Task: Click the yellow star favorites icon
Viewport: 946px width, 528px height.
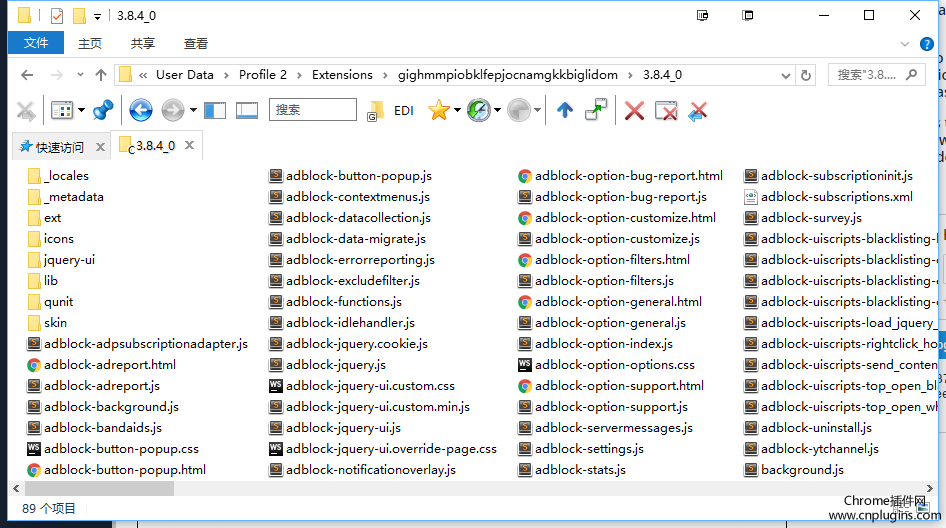Action: [439, 110]
